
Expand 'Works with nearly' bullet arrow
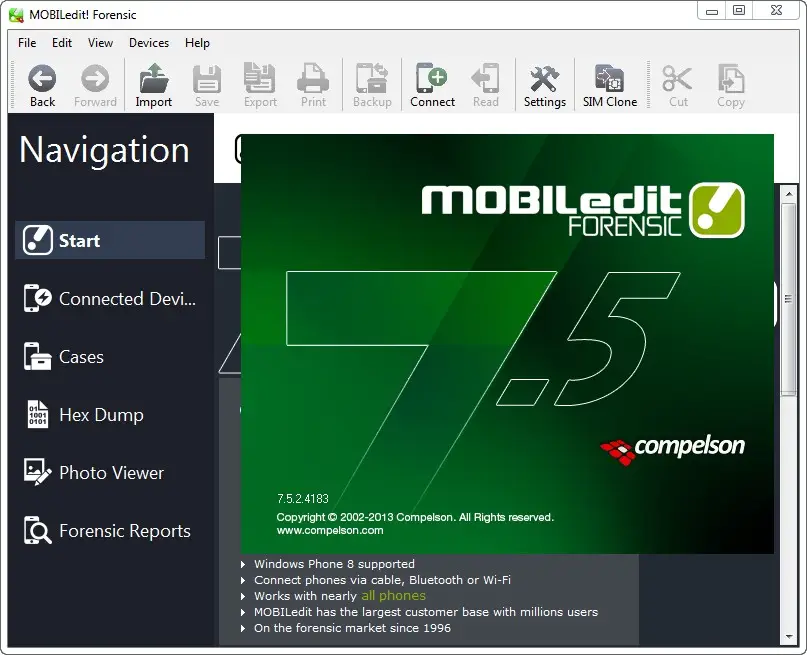click(x=243, y=596)
